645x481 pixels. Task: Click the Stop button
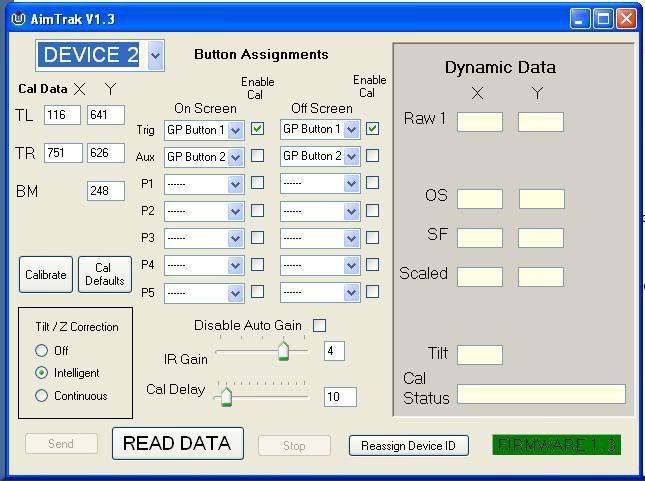pyautogui.click(x=294, y=446)
